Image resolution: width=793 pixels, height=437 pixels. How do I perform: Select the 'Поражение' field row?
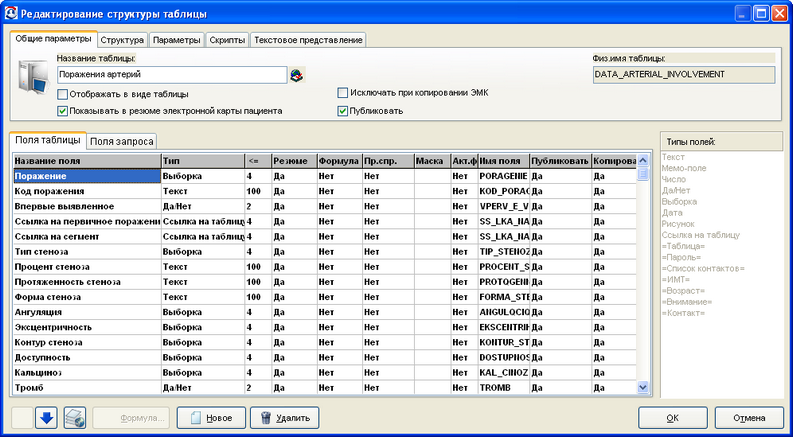(x=325, y=176)
